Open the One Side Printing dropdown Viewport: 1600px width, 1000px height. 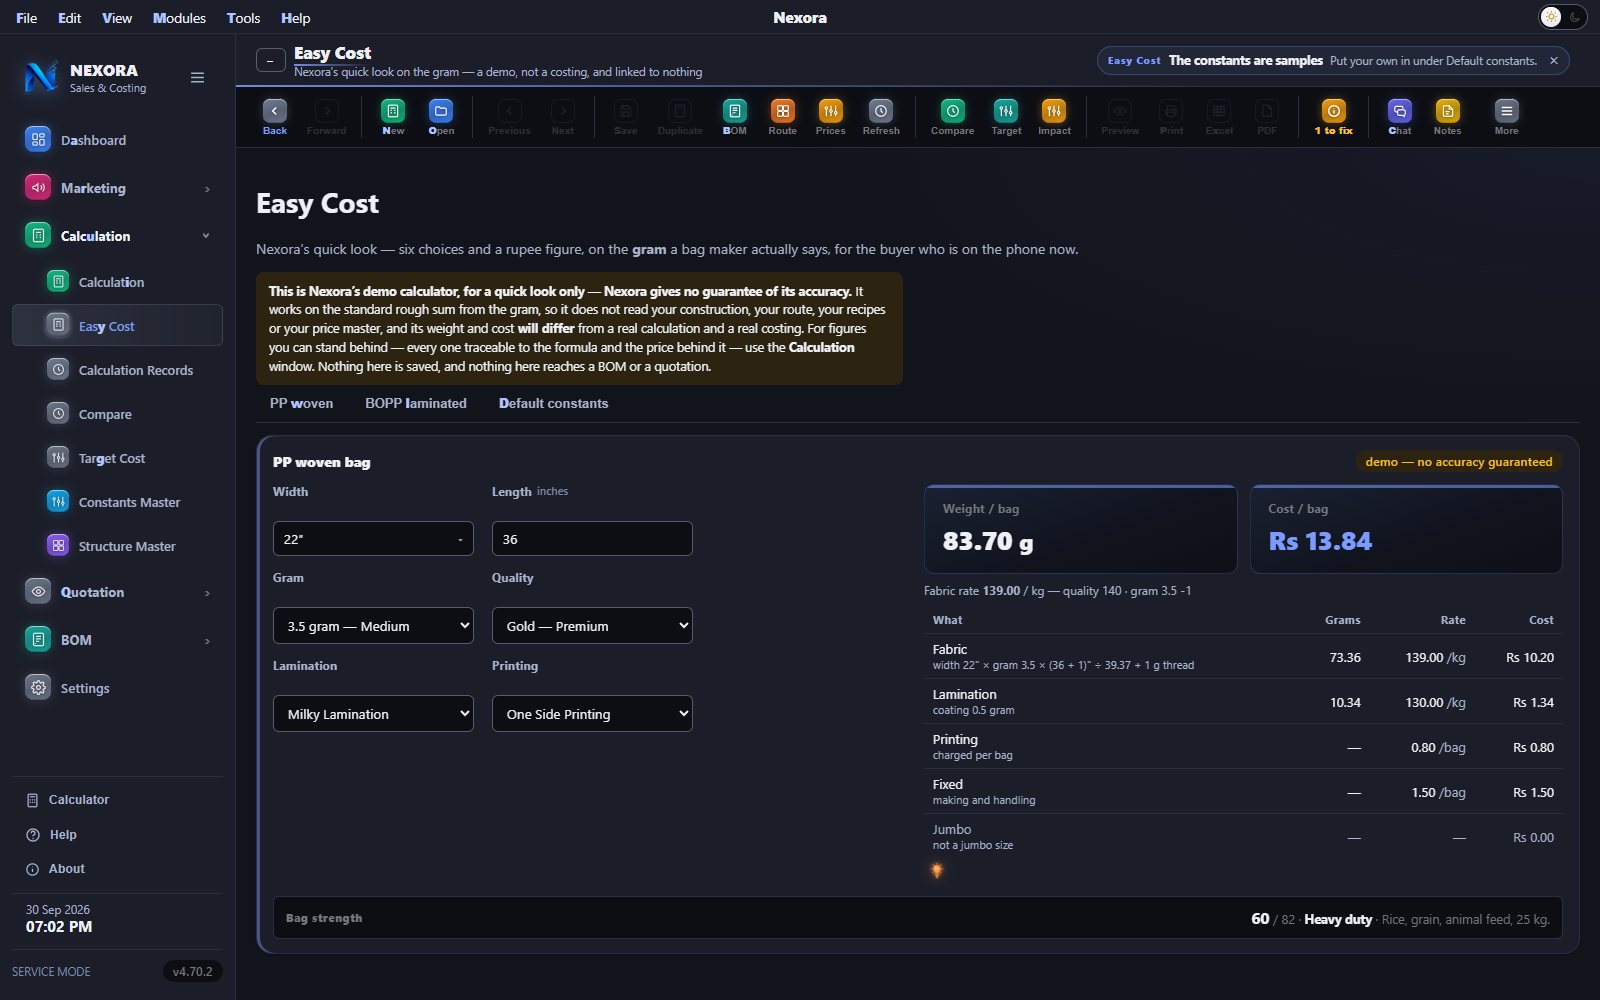click(x=592, y=714)
